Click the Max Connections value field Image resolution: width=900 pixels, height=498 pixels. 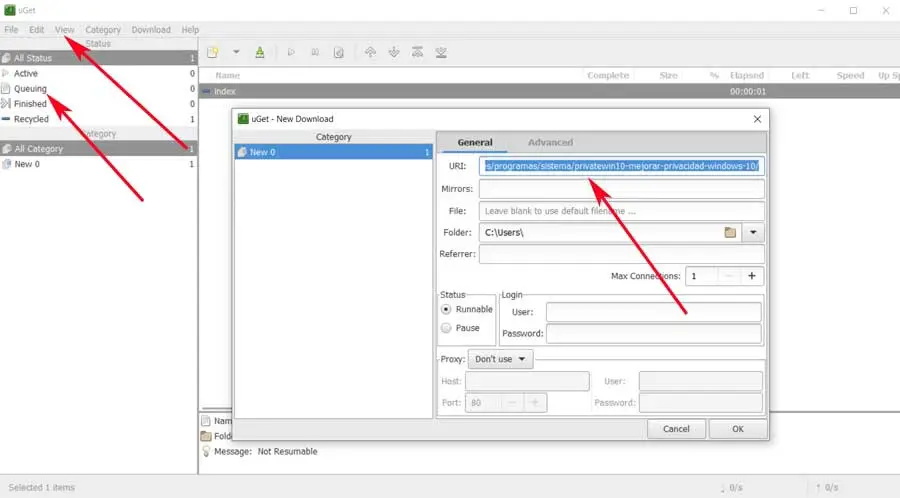tap(701, 276)
